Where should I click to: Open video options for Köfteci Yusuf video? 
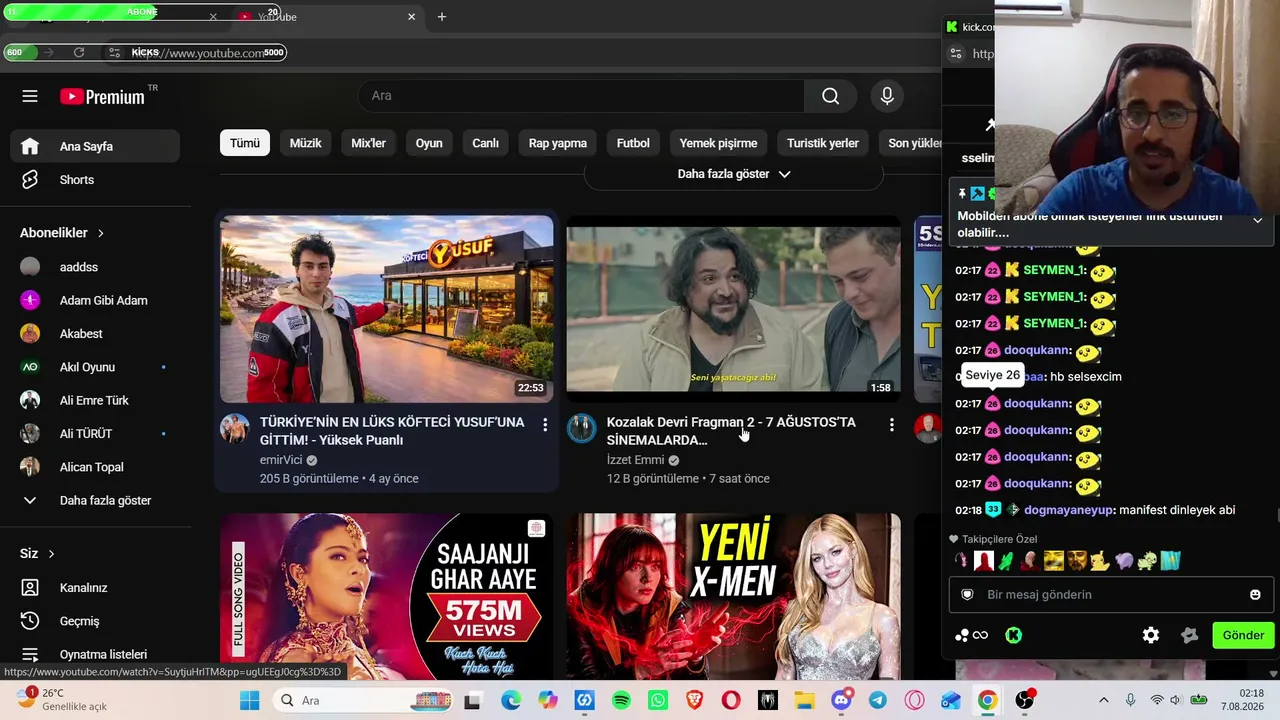(545, 425)
